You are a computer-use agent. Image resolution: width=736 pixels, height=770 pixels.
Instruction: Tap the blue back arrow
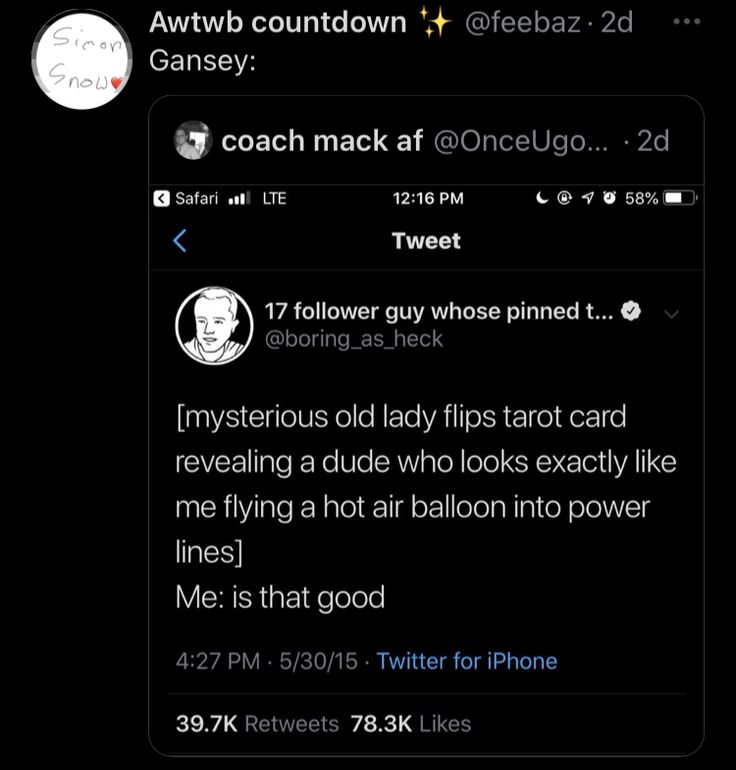click(x=180, y=240)
